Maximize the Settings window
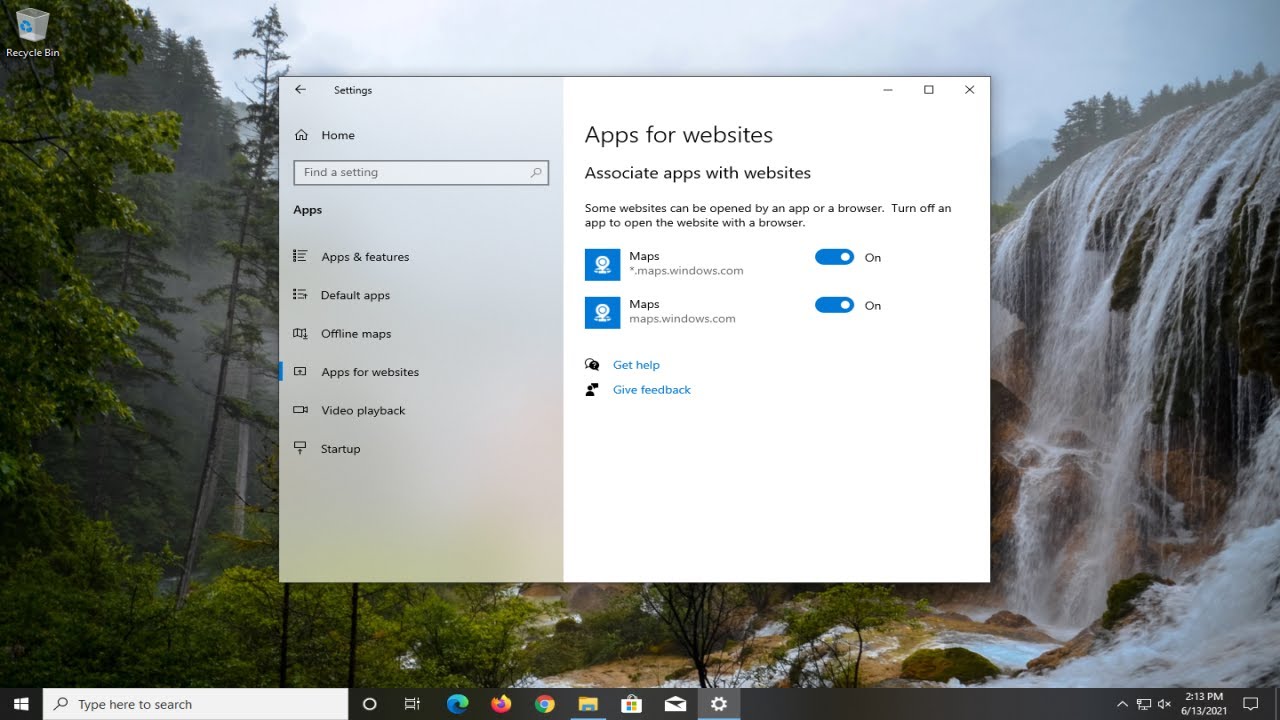The image size is (1280, 720). [928, 90]
